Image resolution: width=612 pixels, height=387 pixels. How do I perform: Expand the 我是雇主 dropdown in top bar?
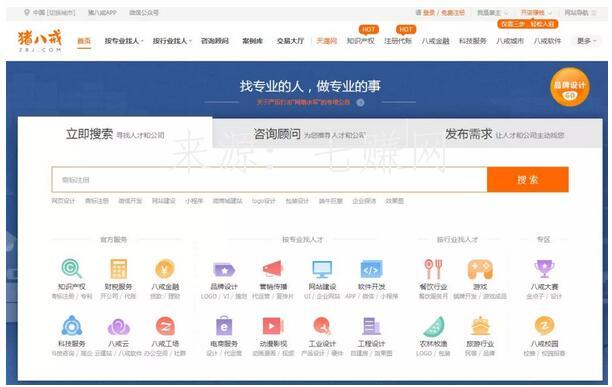(492, 13)
